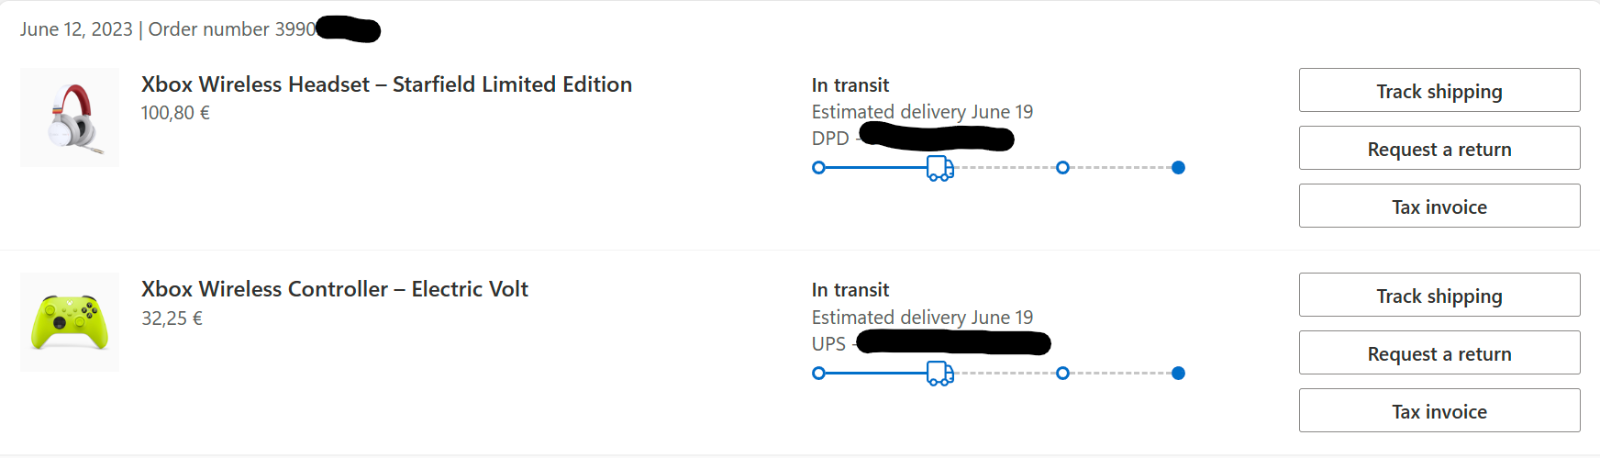The height and width of the screenshot is (458, 1600).
Task: Click the headset order's delivery truck icon
Action: pyautogui.click(x=940, y=168)
